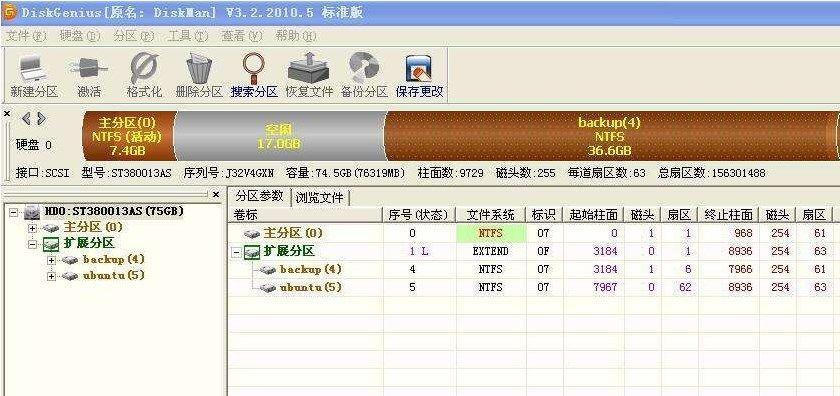This screenshot has height=396, width=840.
Task: Switch to the 分区参数 tab
Action: 259,196
